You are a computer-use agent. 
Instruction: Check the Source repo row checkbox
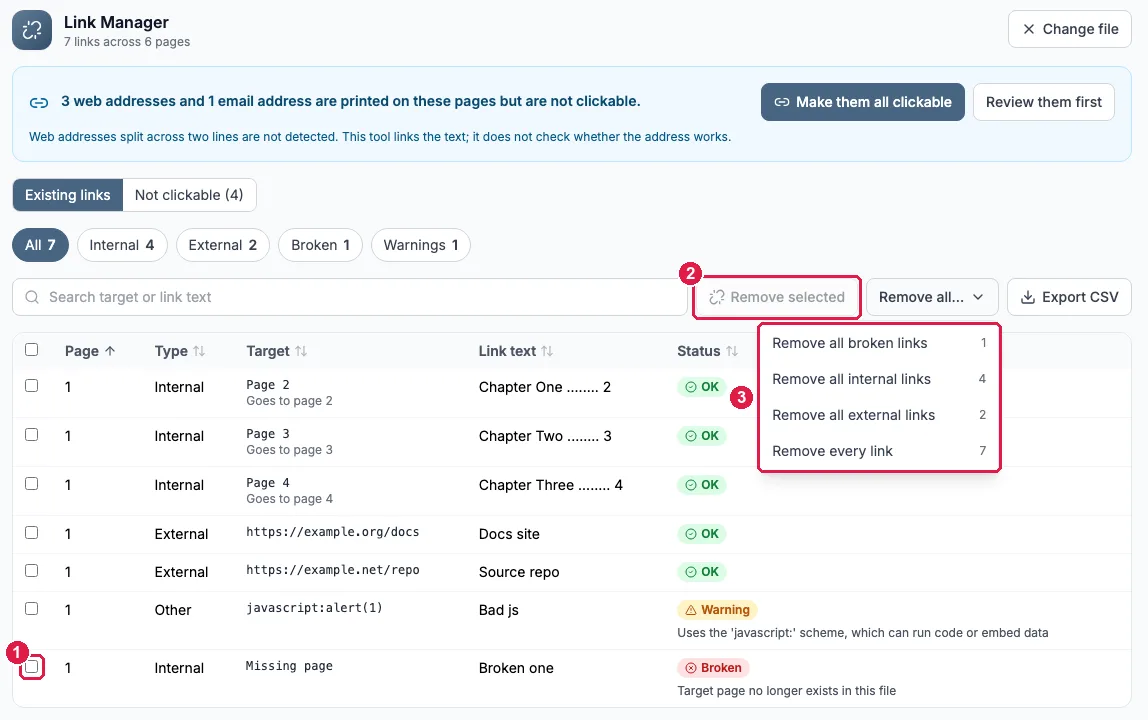[x=31, y=571]
